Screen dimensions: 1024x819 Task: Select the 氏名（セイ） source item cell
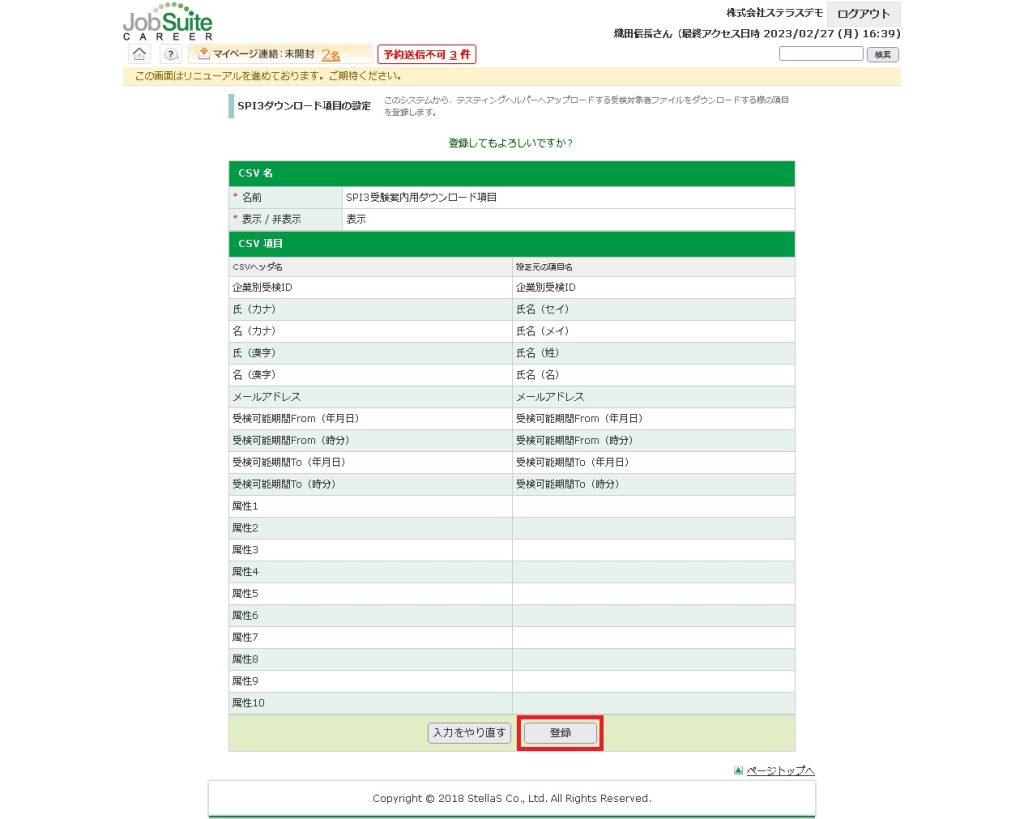pyautogui.click(x=542, y=310)
